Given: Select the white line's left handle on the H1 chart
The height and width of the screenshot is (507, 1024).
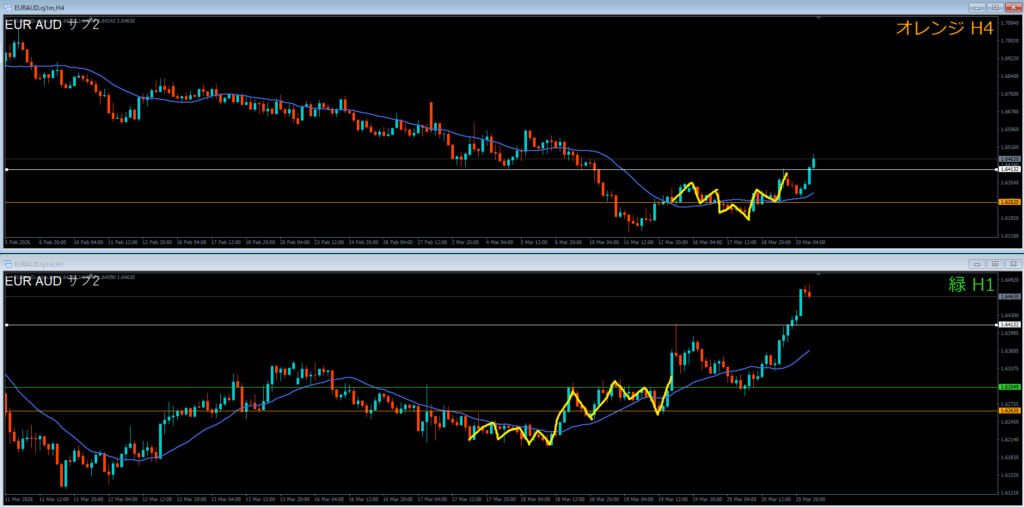Looking at the screenshot, I should tap(7, 325).
